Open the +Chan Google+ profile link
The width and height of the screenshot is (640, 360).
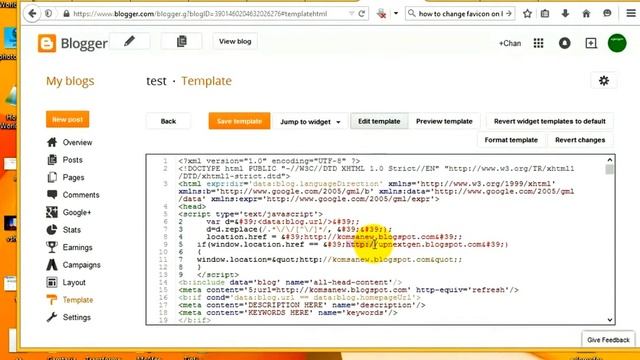[x=510, y=43]
